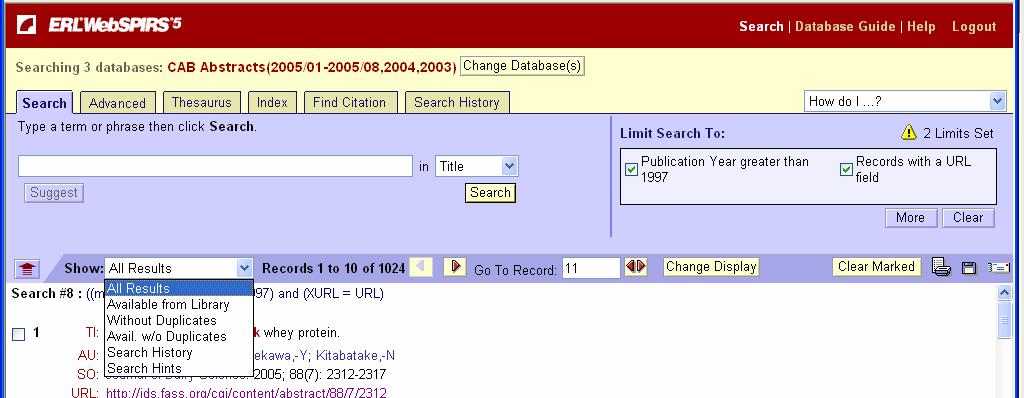Click the Logout link
This screenshot has width=1024, height=398.
click(974, 27)
